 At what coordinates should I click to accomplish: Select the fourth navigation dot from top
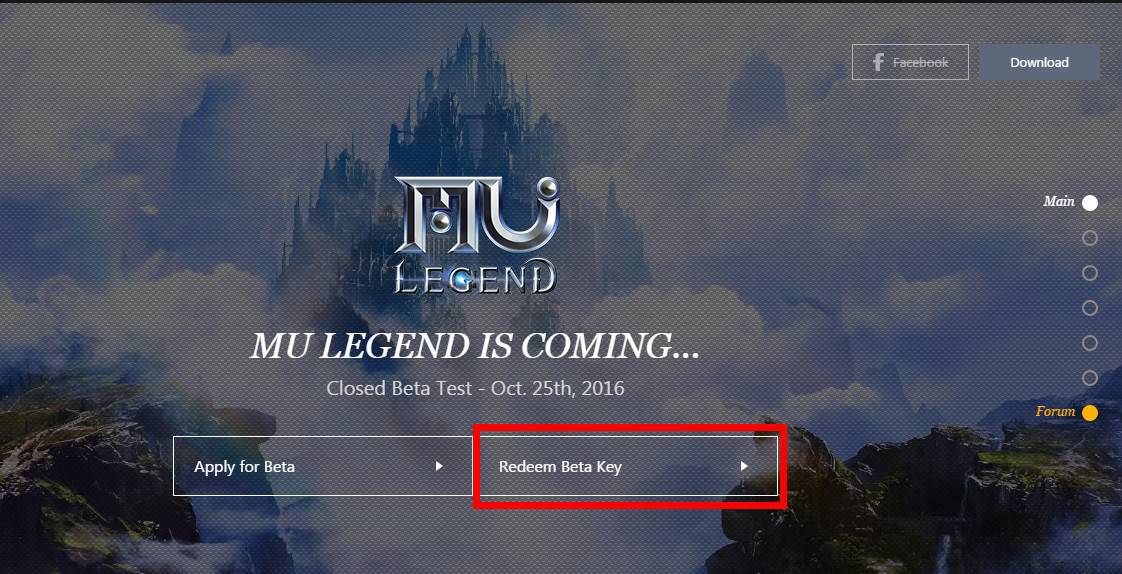tap(1090, 308)
